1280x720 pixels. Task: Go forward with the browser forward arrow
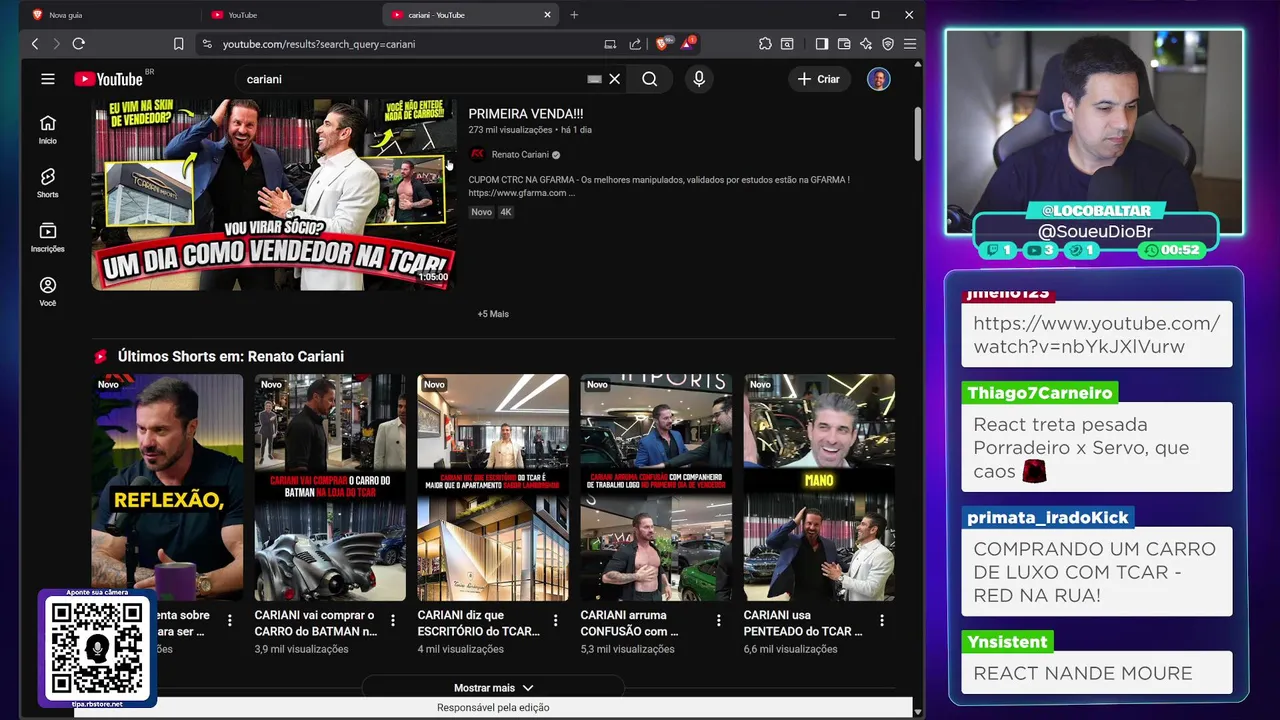point(56,44)
